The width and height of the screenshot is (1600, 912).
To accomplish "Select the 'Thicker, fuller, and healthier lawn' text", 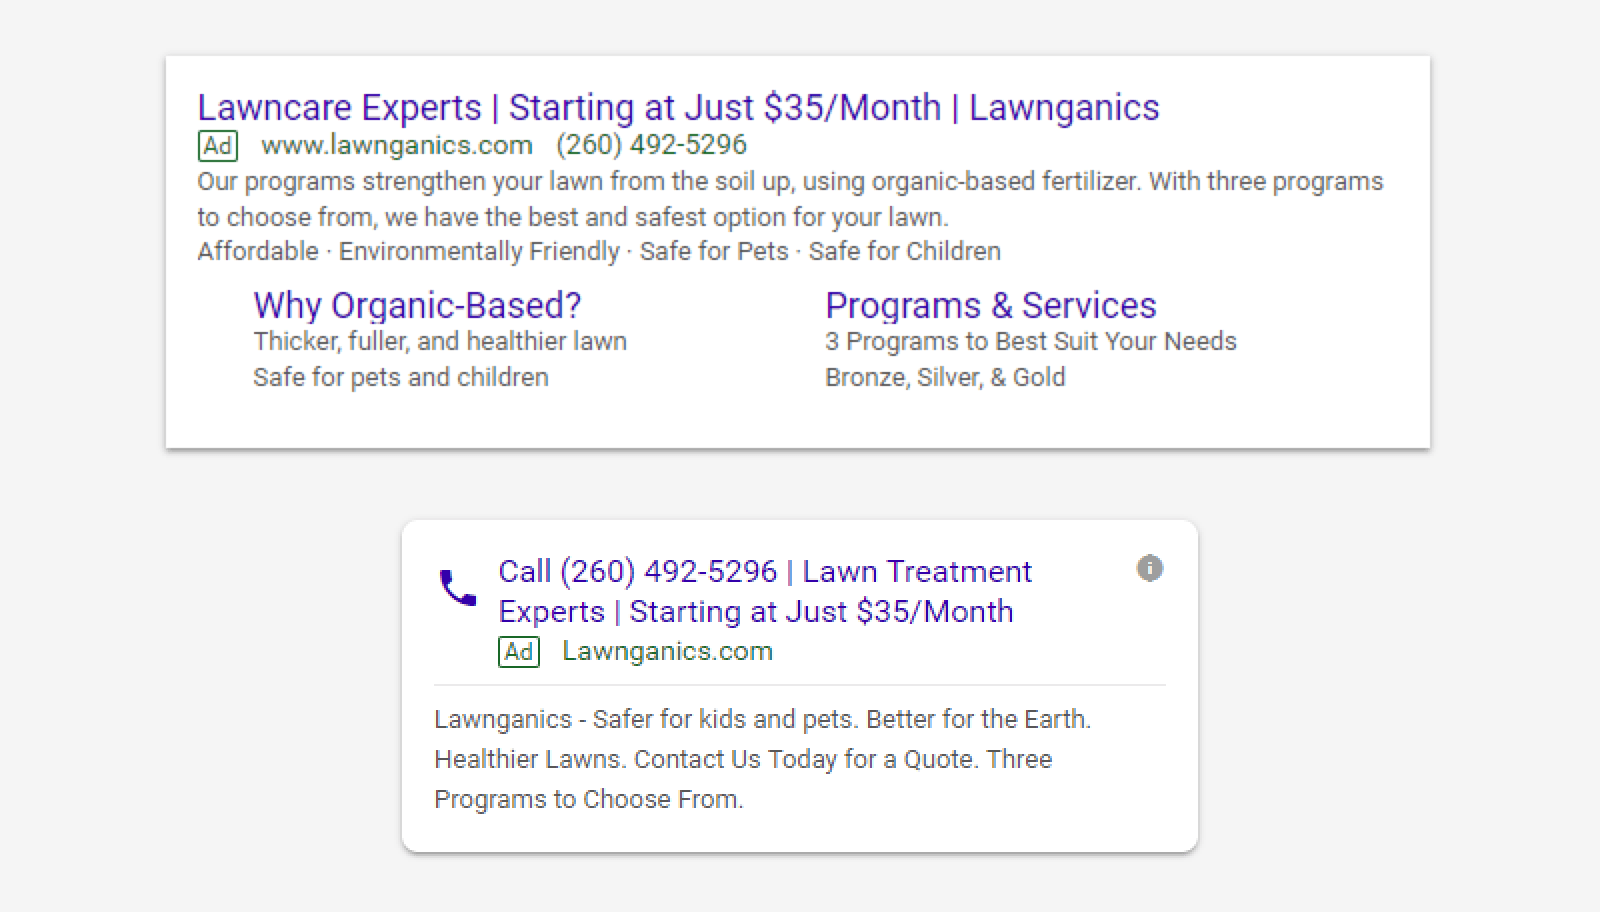I will coord(439,341).
